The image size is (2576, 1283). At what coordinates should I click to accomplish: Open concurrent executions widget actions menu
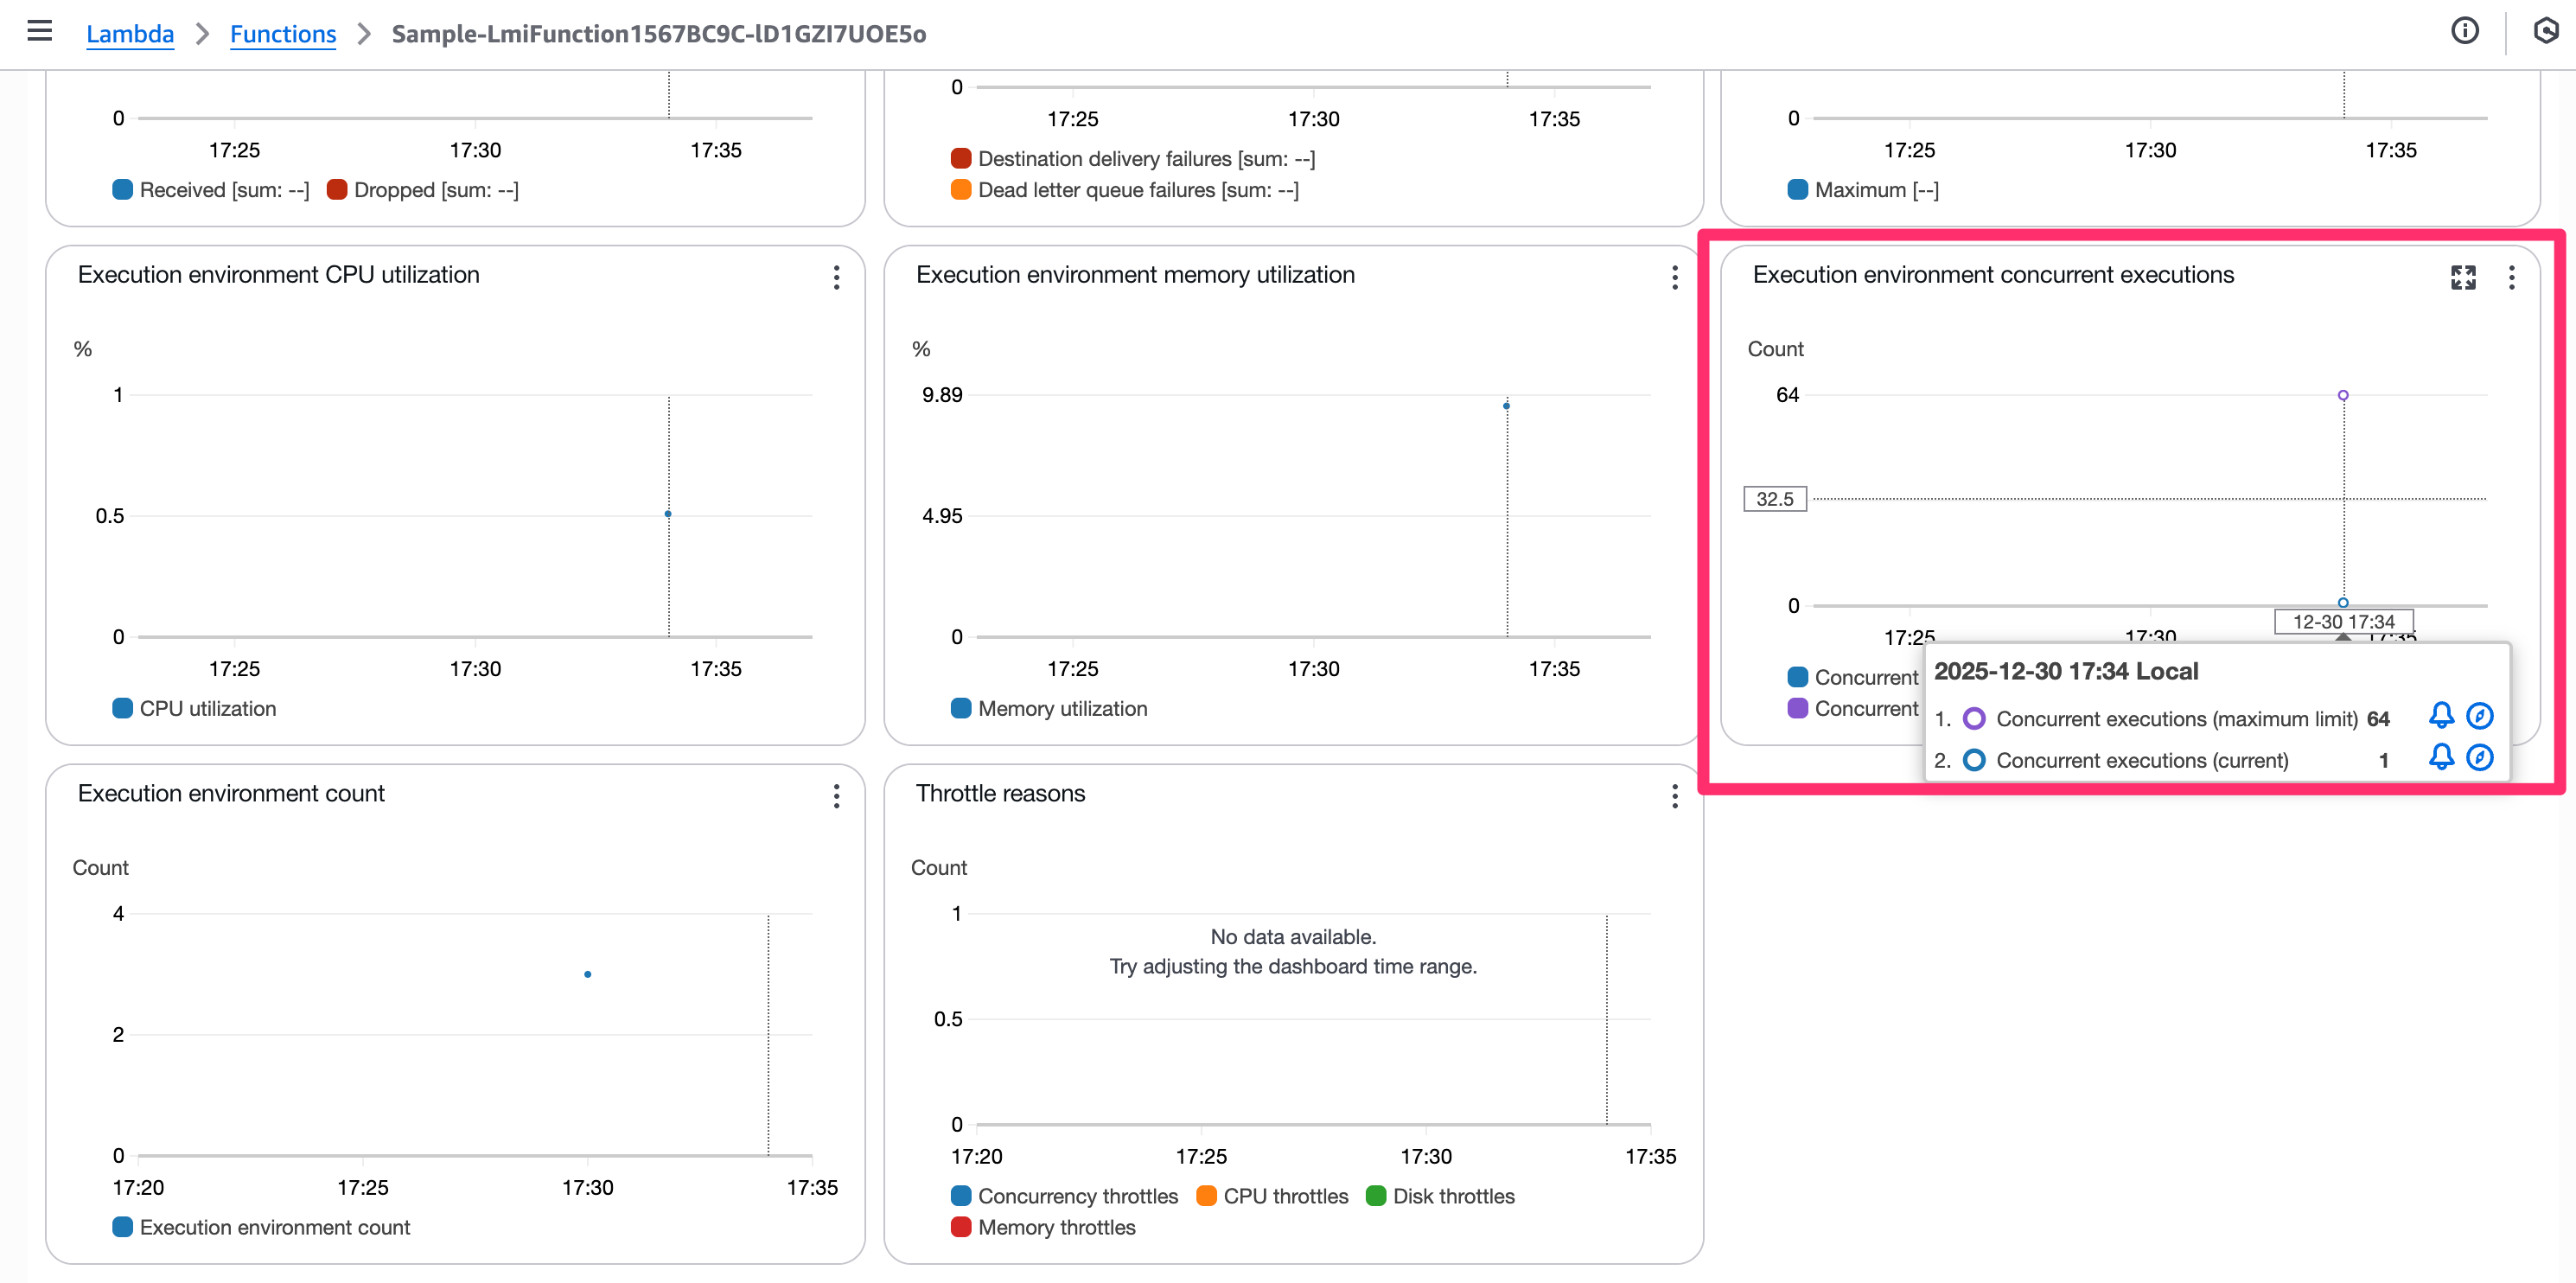click(2511, 277)
